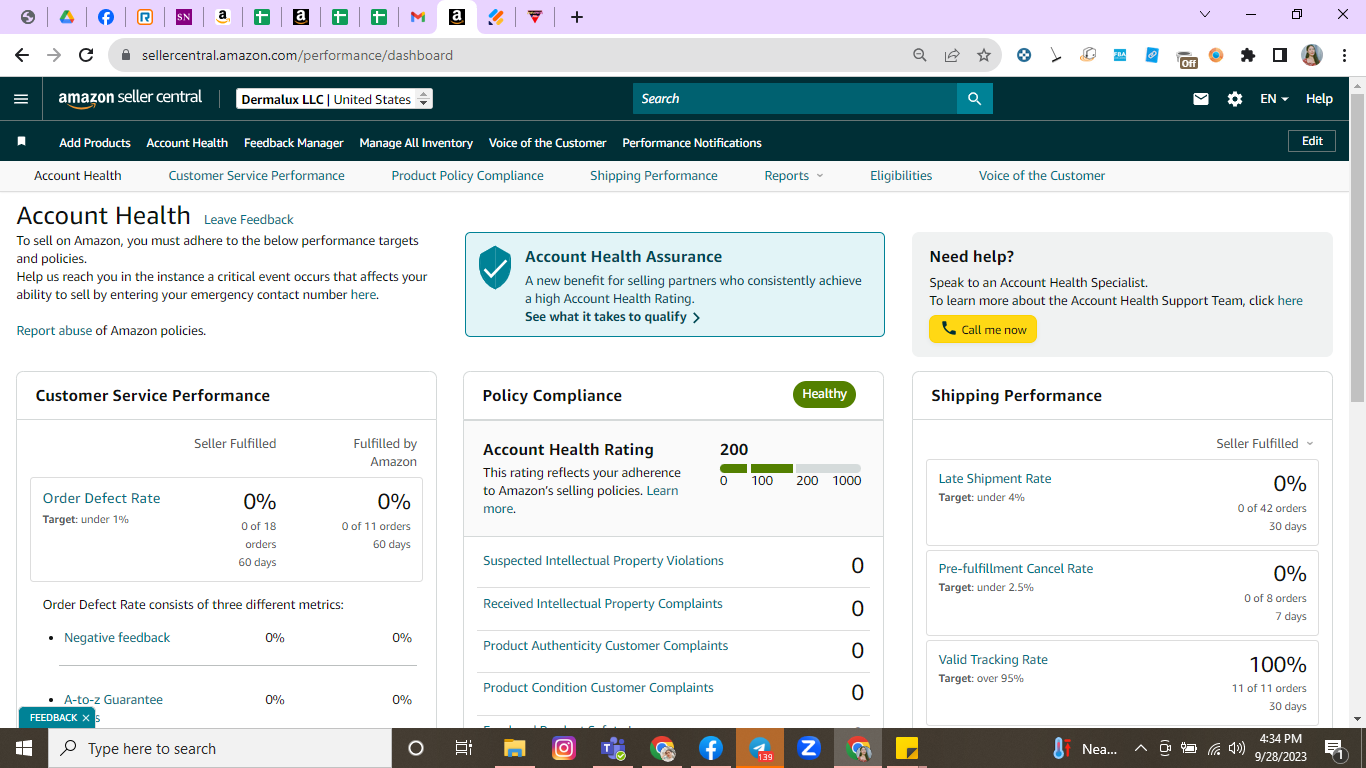Show hidden system tray icons
This screenshot has width=1366, height=768.
(1140, 748)
